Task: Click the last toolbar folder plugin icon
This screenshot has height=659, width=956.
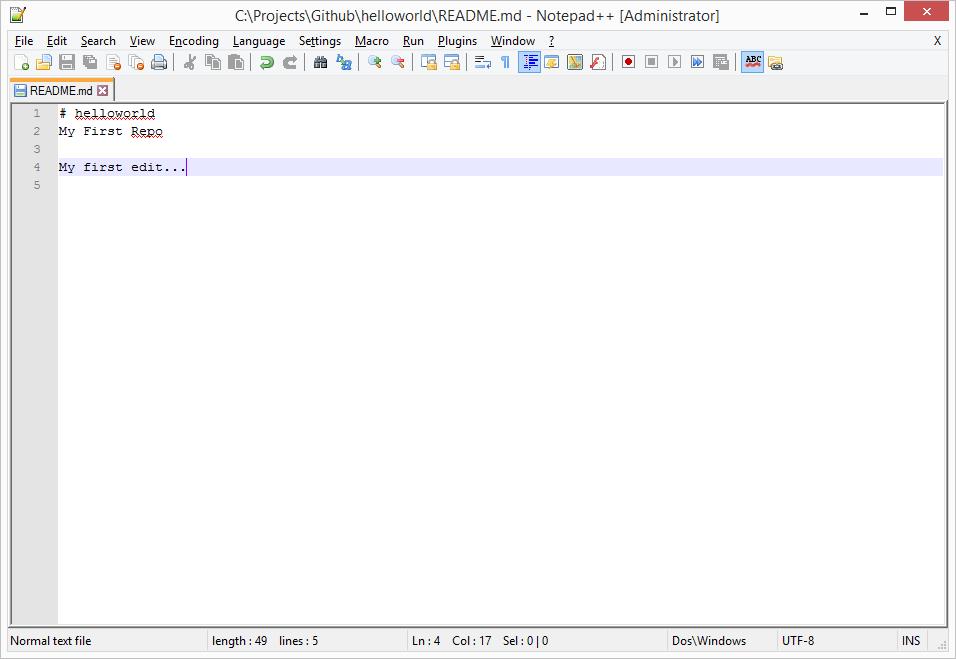Action: 776,62
